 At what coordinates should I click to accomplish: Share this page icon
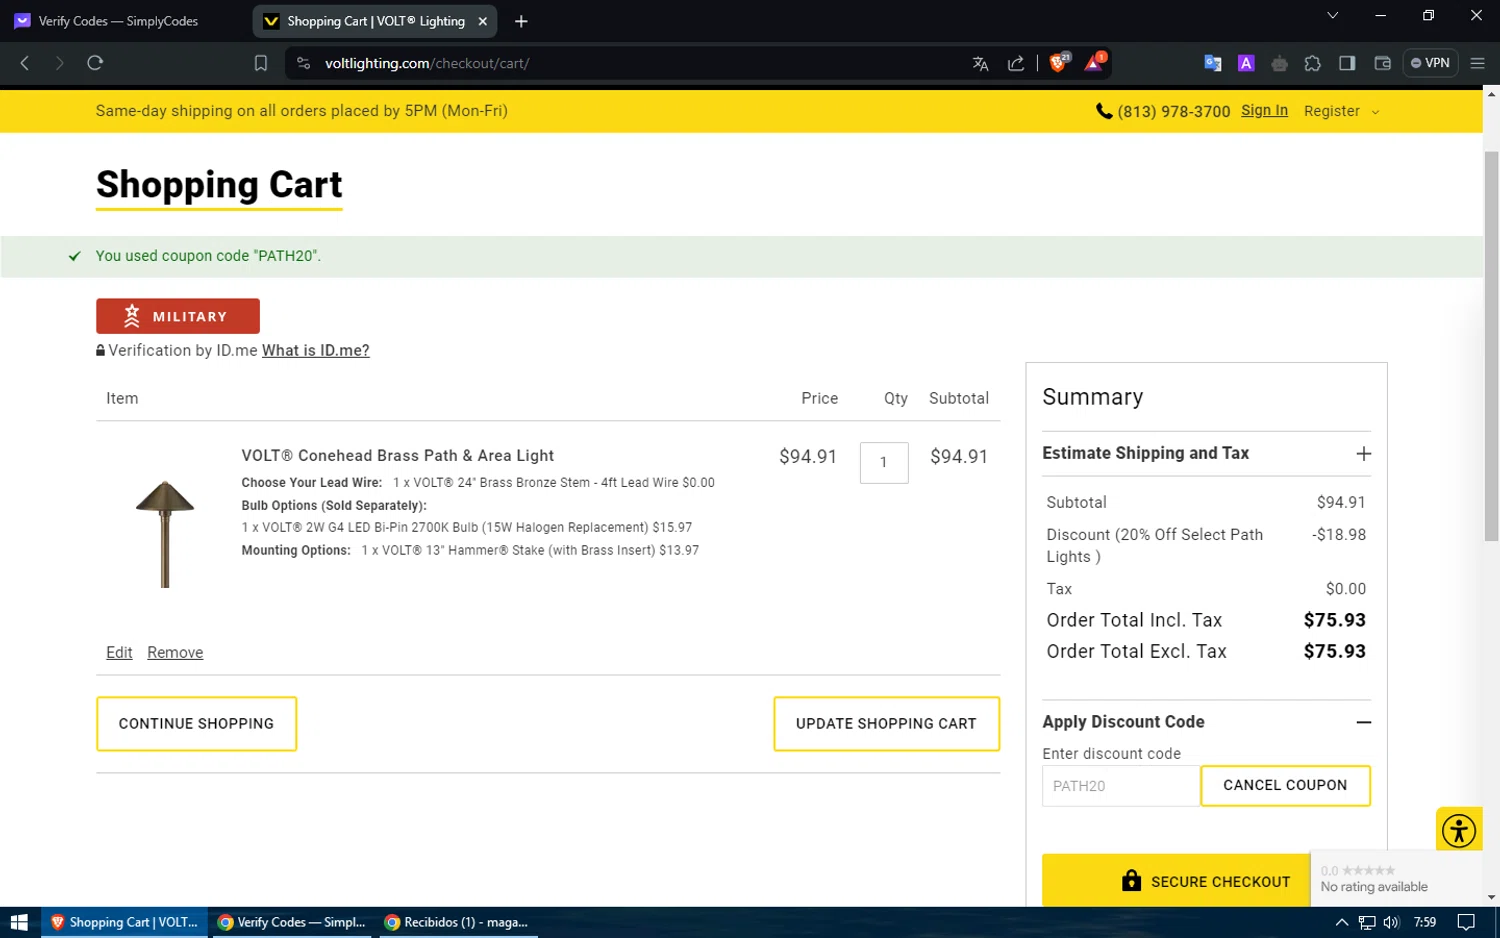click(1016, 63)
